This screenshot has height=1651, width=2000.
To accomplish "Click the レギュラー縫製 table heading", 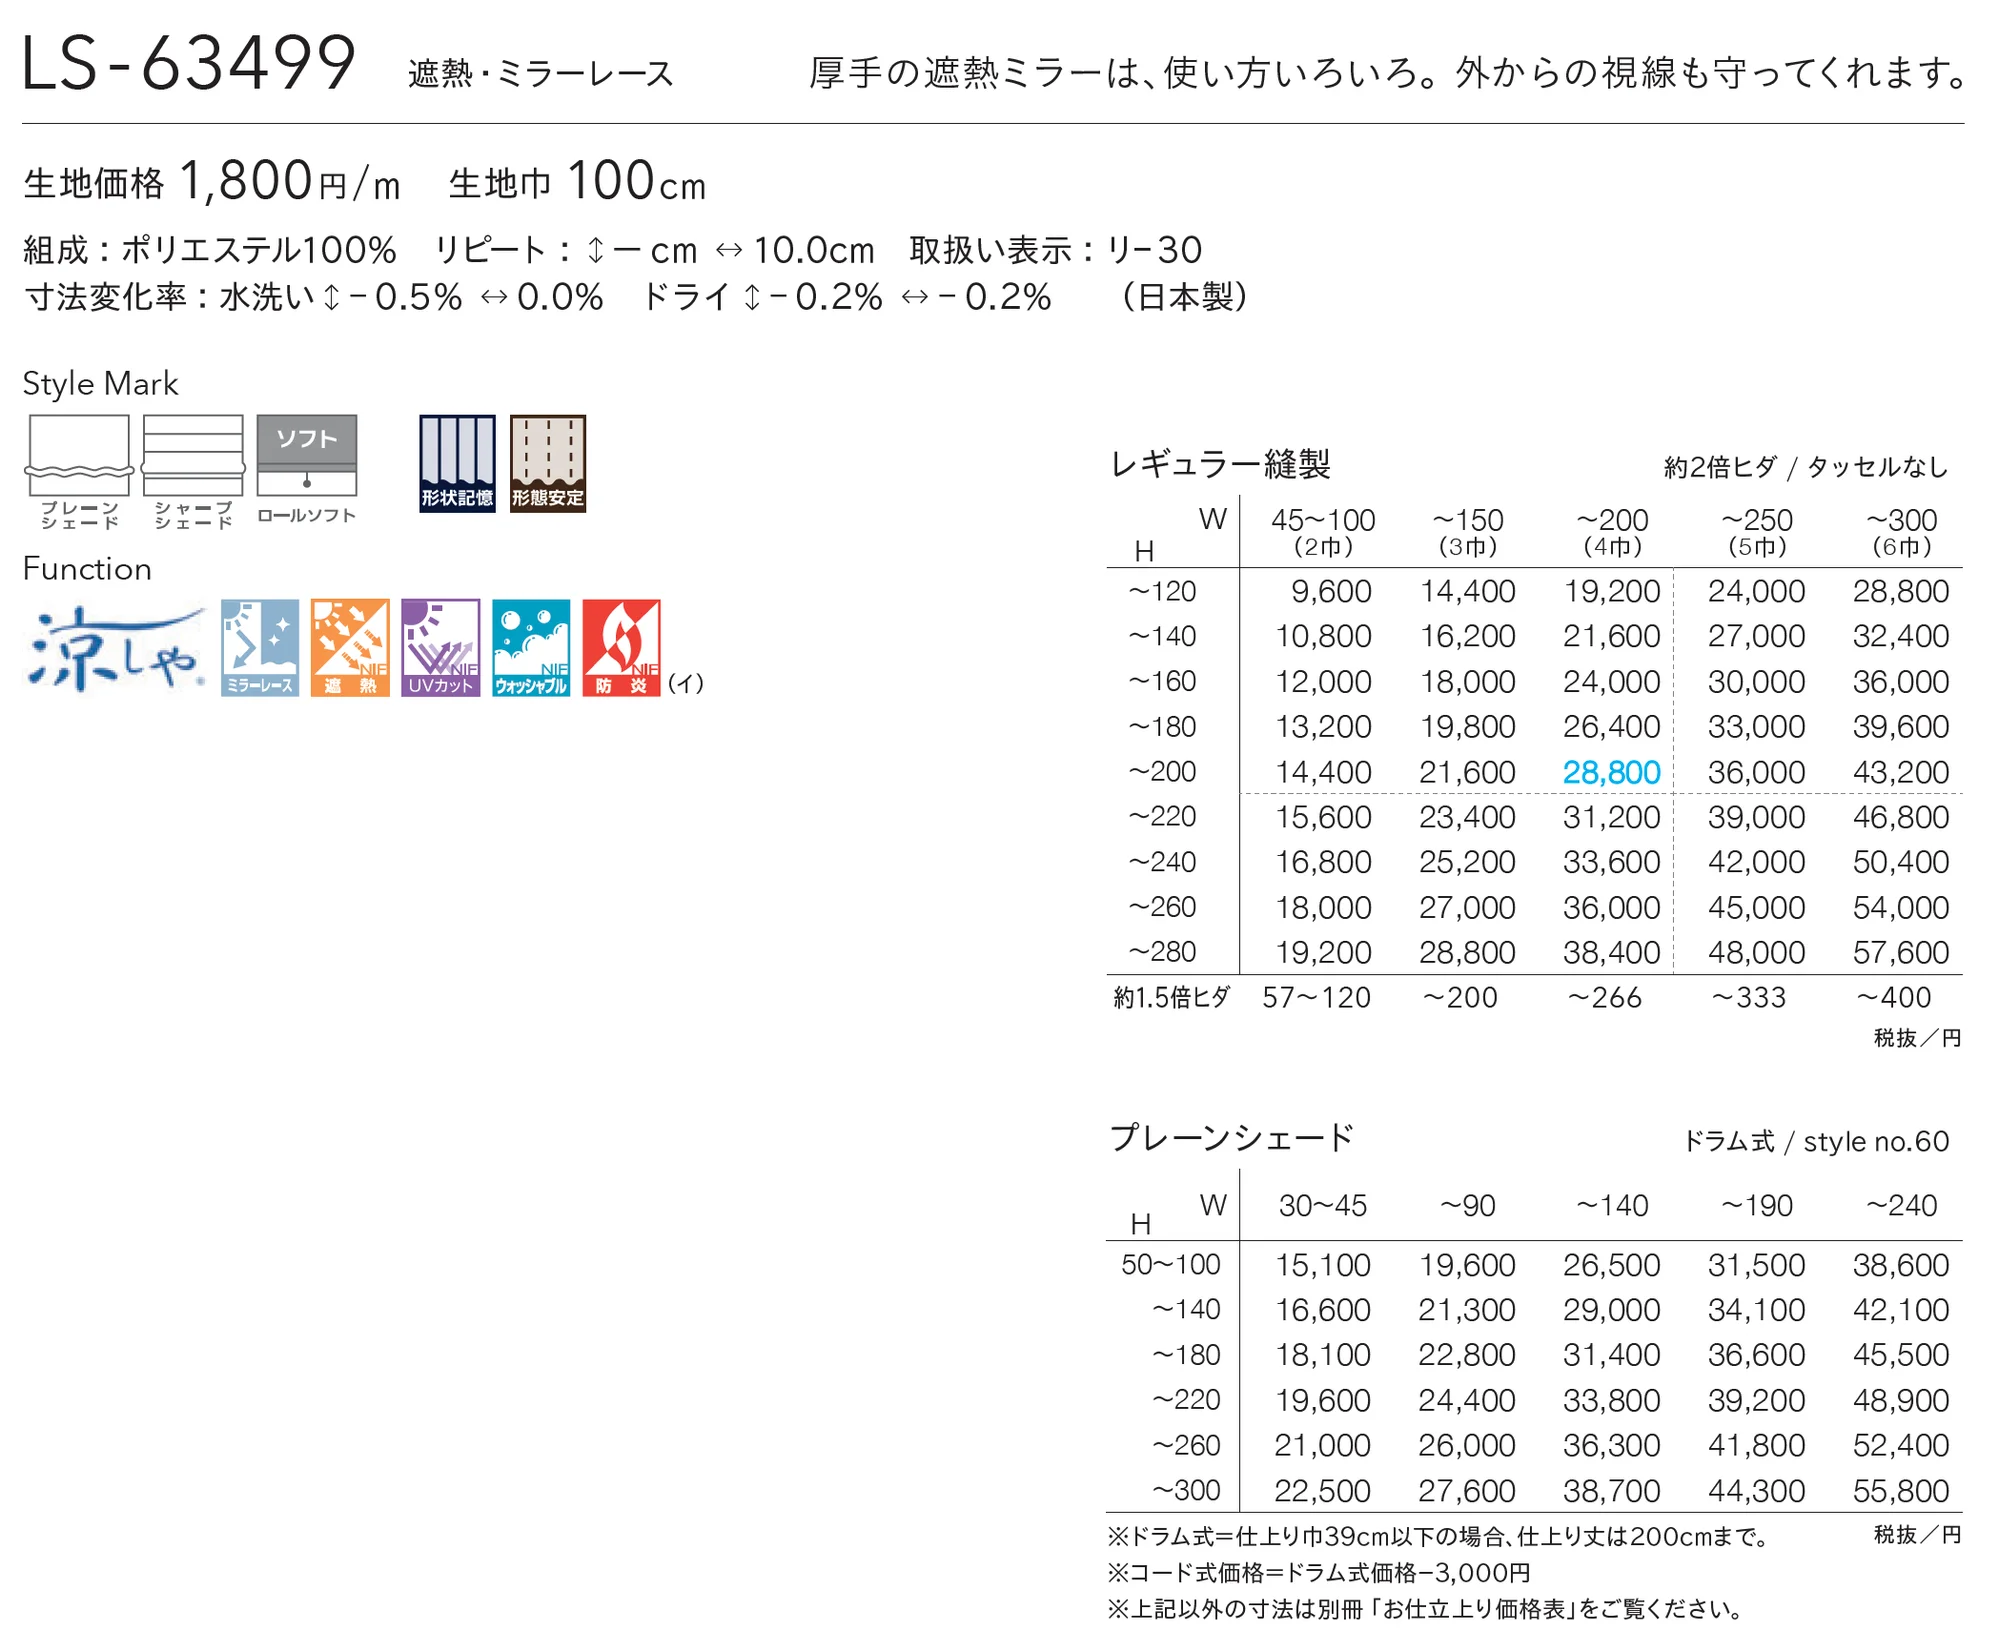I will [x=1221, y=464].
